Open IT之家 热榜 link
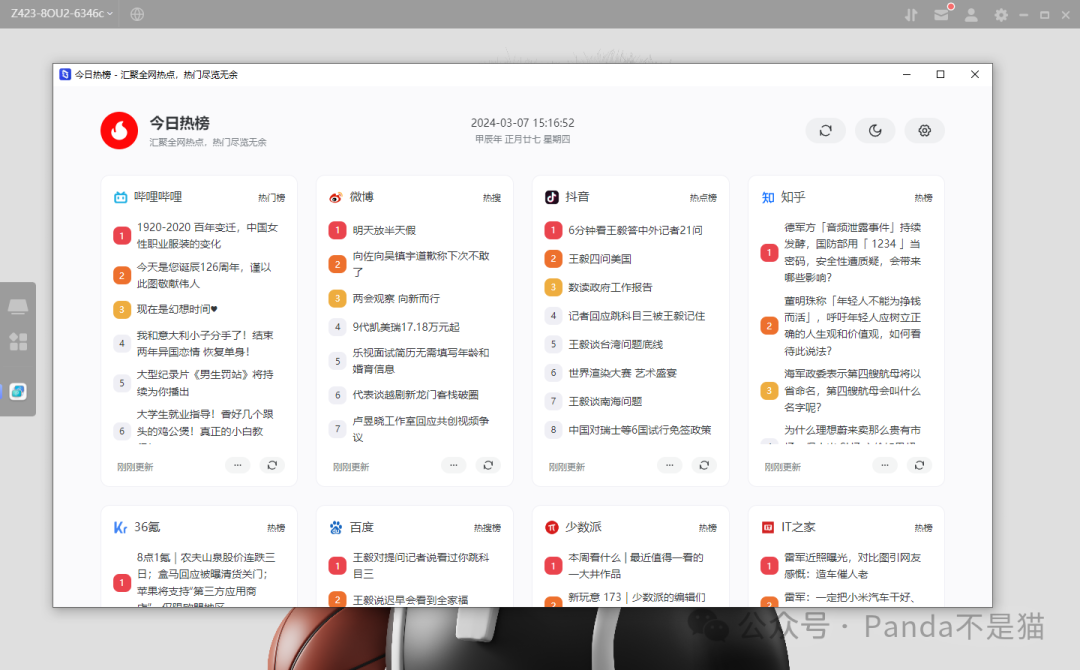The height and width of the screenshot is (670, 1080). (924, 528)
